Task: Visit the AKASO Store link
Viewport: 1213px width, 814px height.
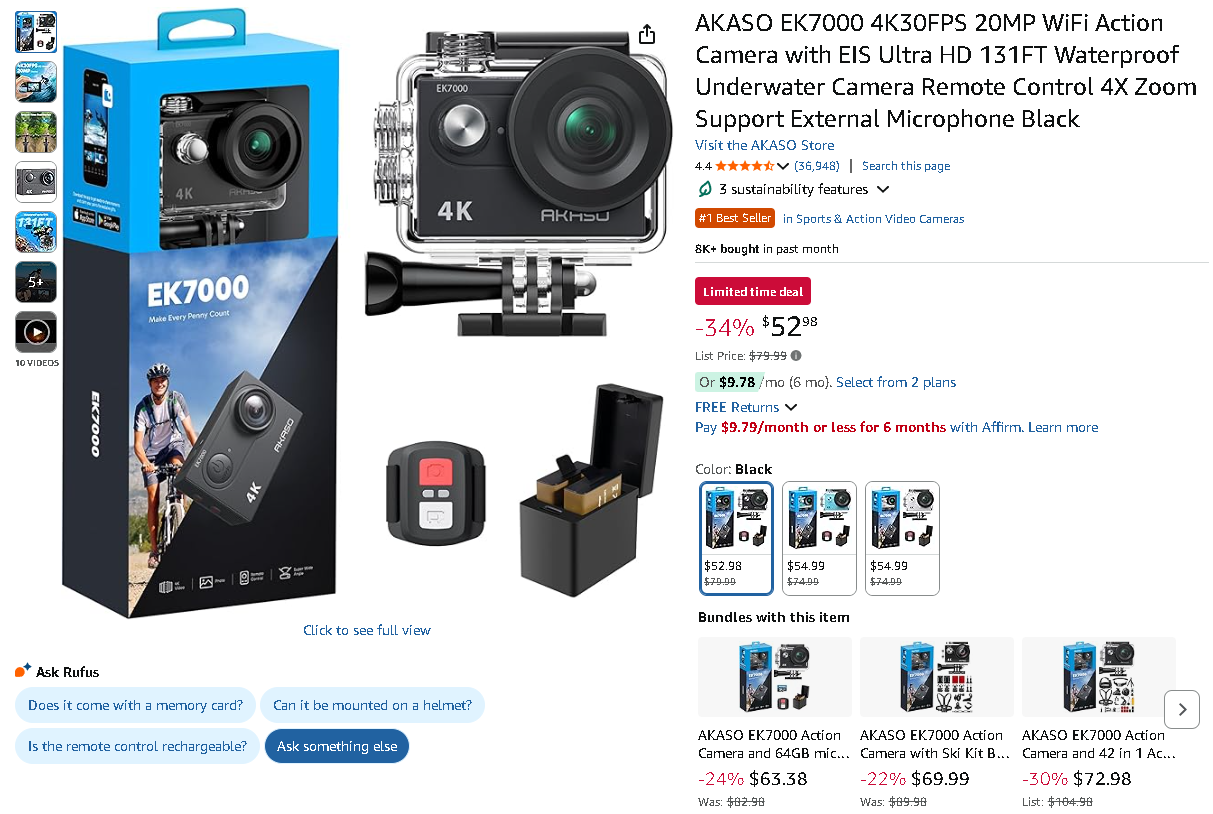Action: click(x=764, y=145)
